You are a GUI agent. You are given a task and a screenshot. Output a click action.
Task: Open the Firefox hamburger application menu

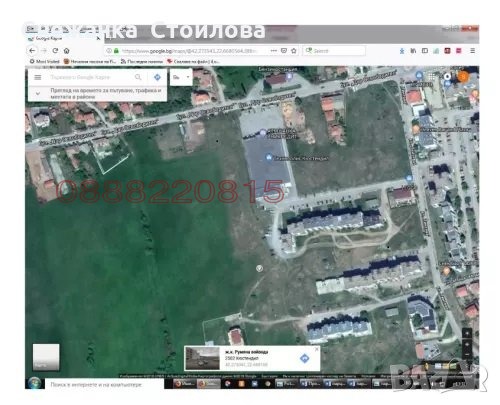pos(472,51)
